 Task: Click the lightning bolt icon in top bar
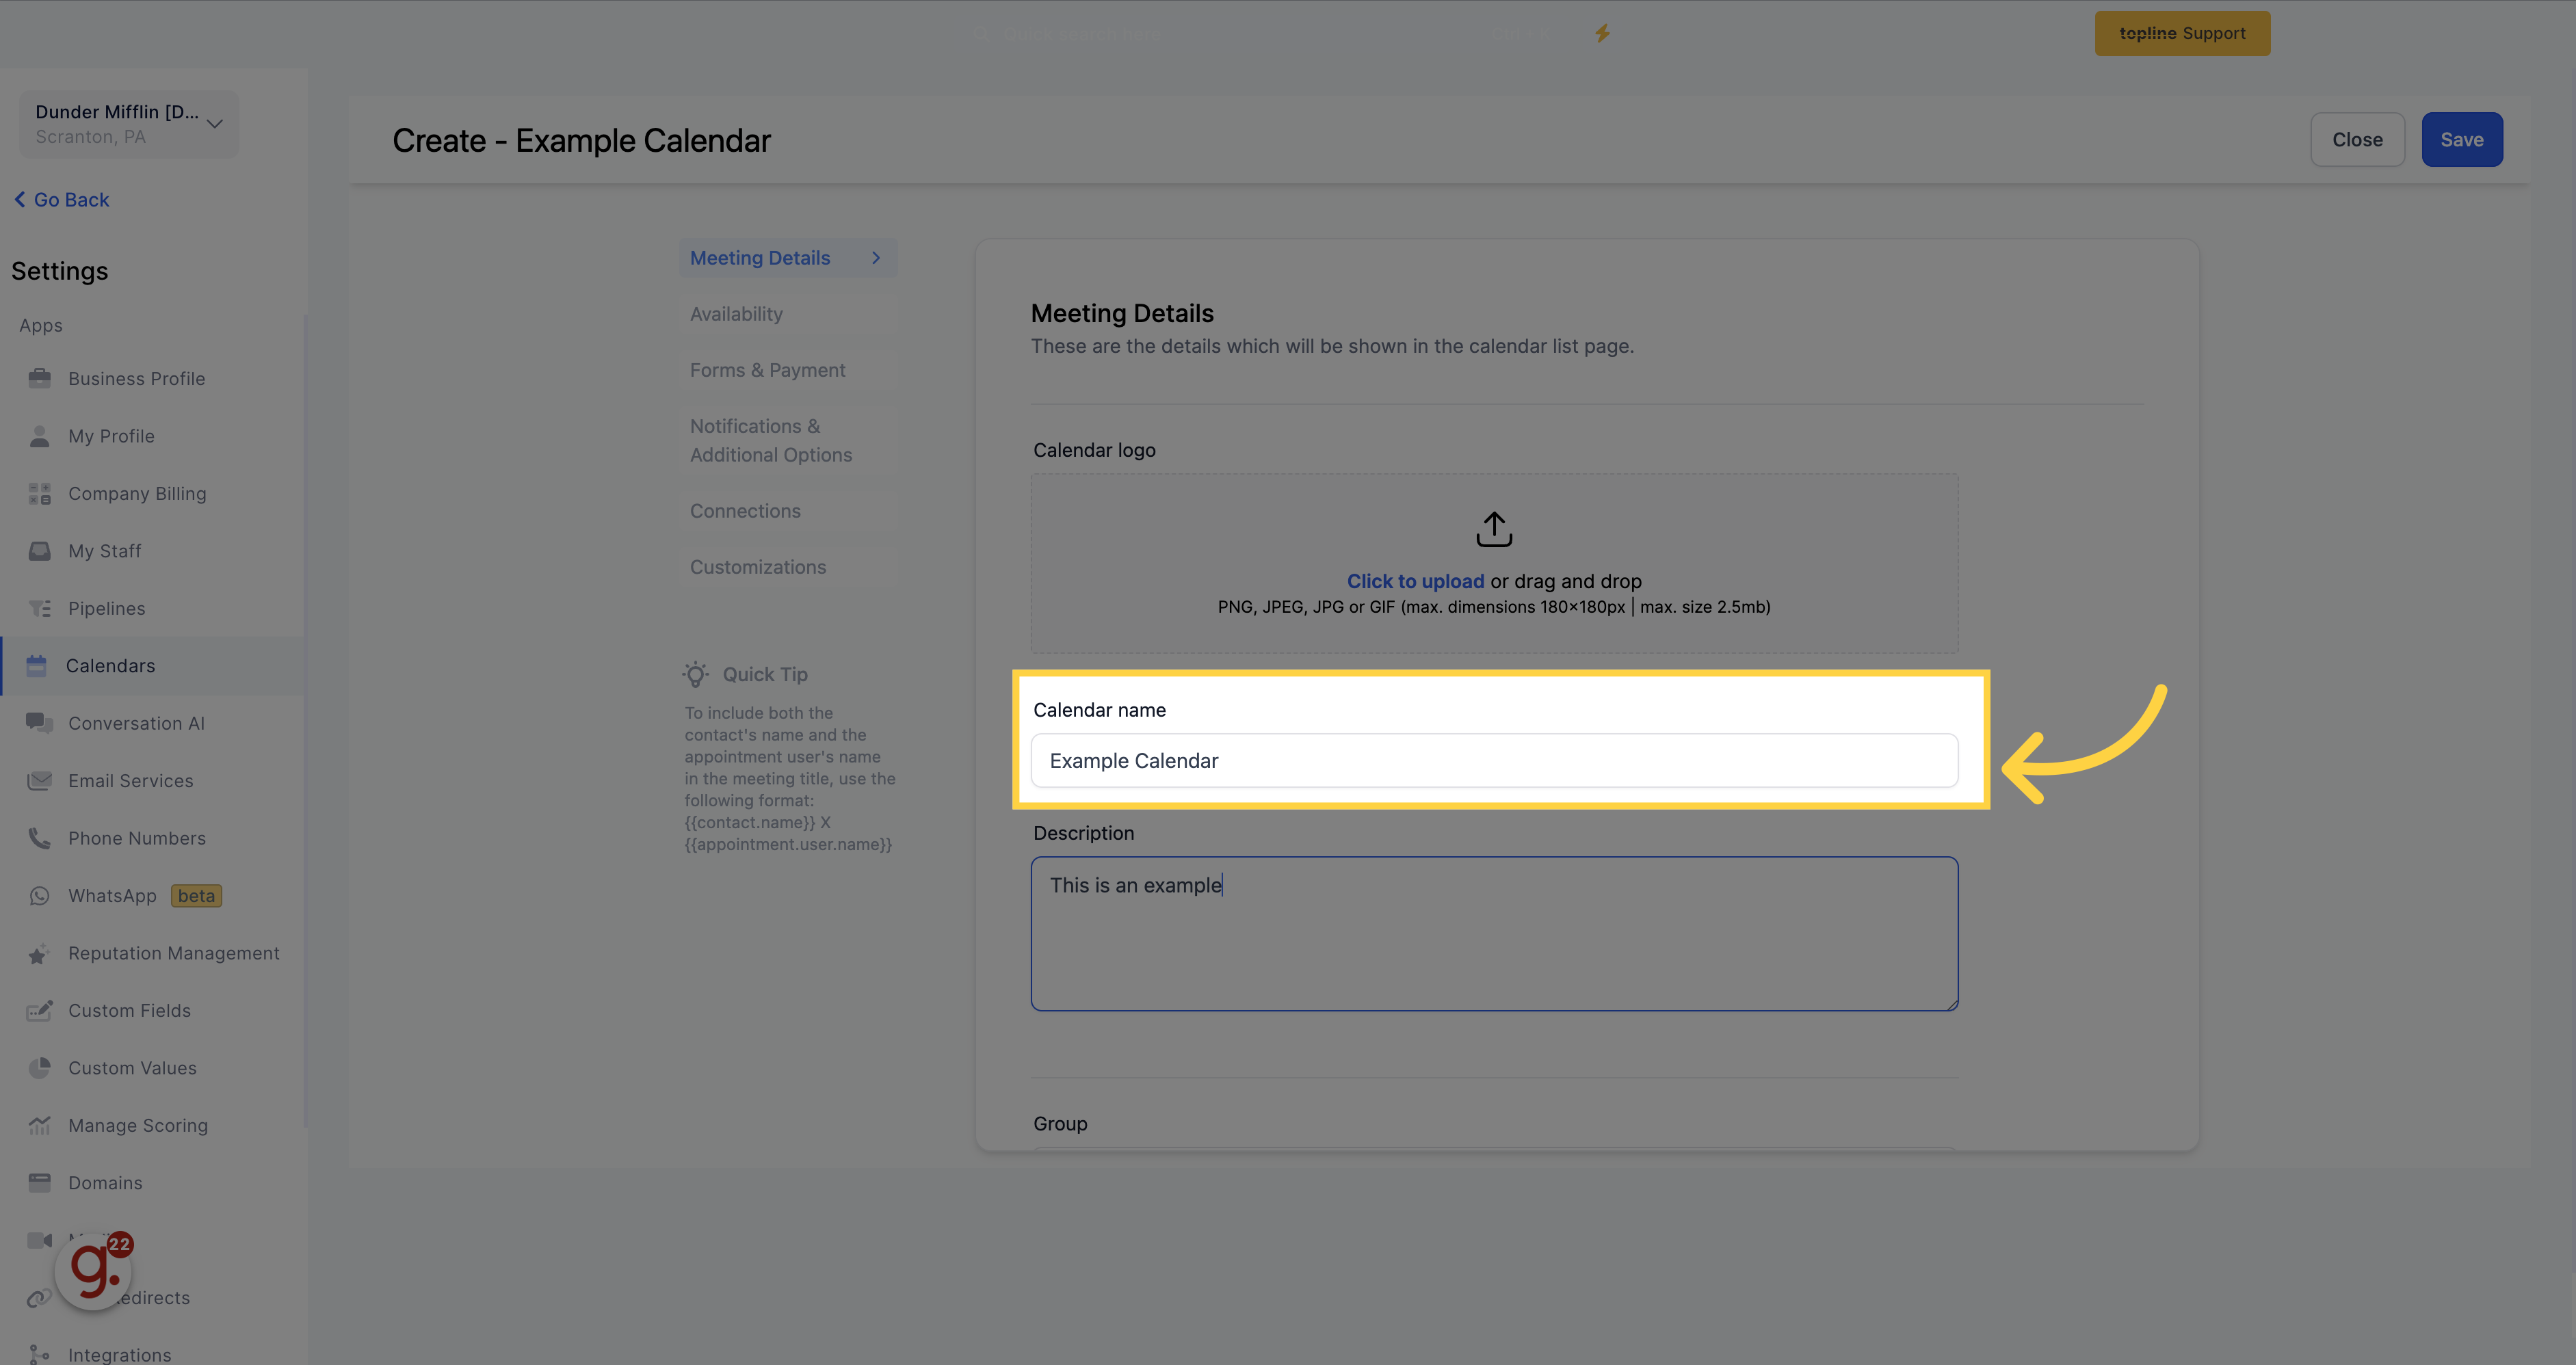tap(1602, 33)
